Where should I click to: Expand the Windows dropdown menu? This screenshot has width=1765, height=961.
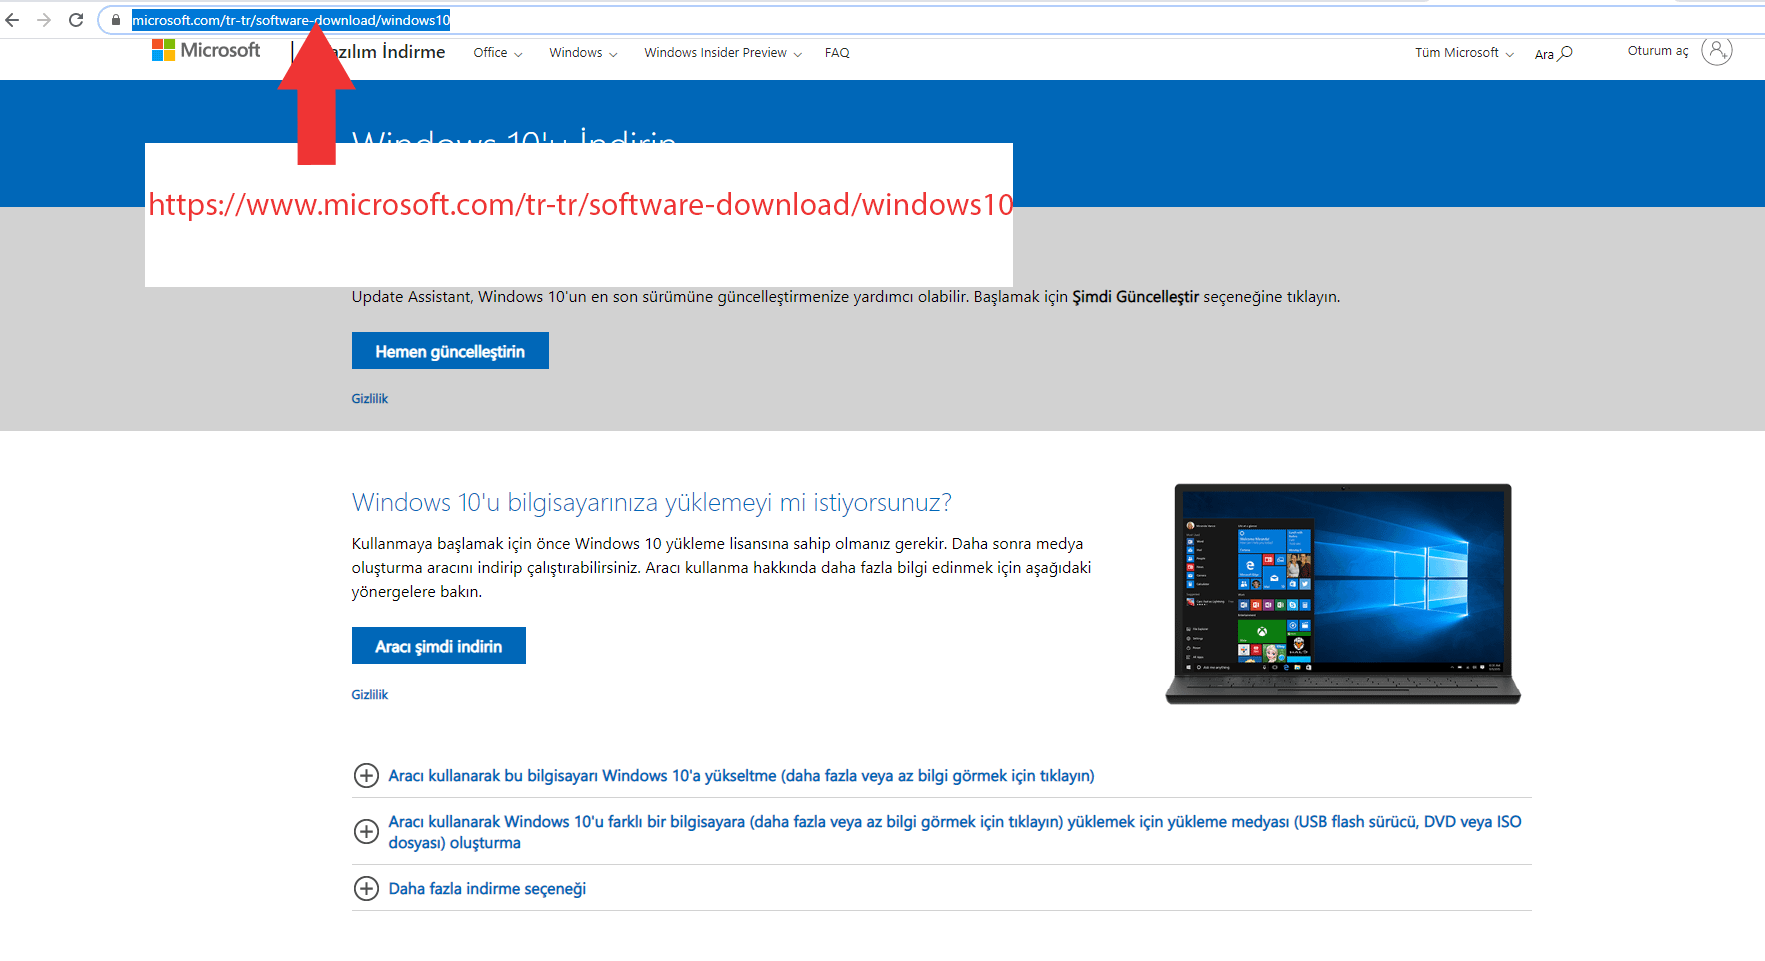point(582,53)
